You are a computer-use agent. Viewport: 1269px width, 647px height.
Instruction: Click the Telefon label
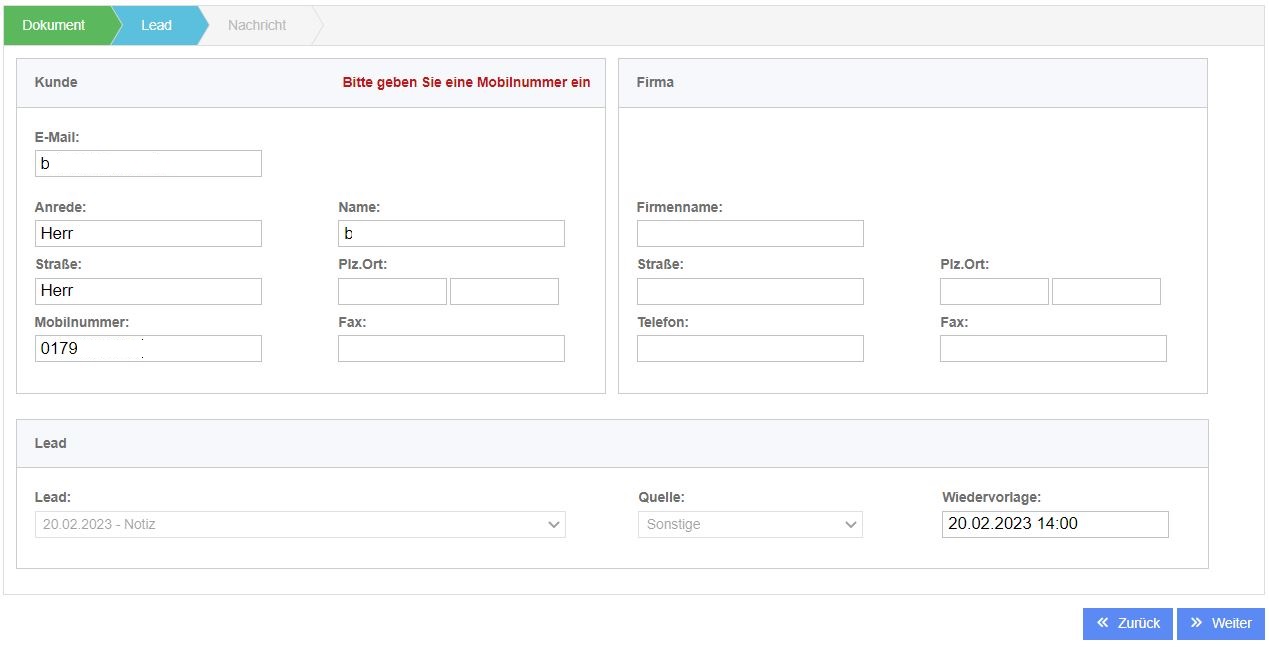coord(662,322)
